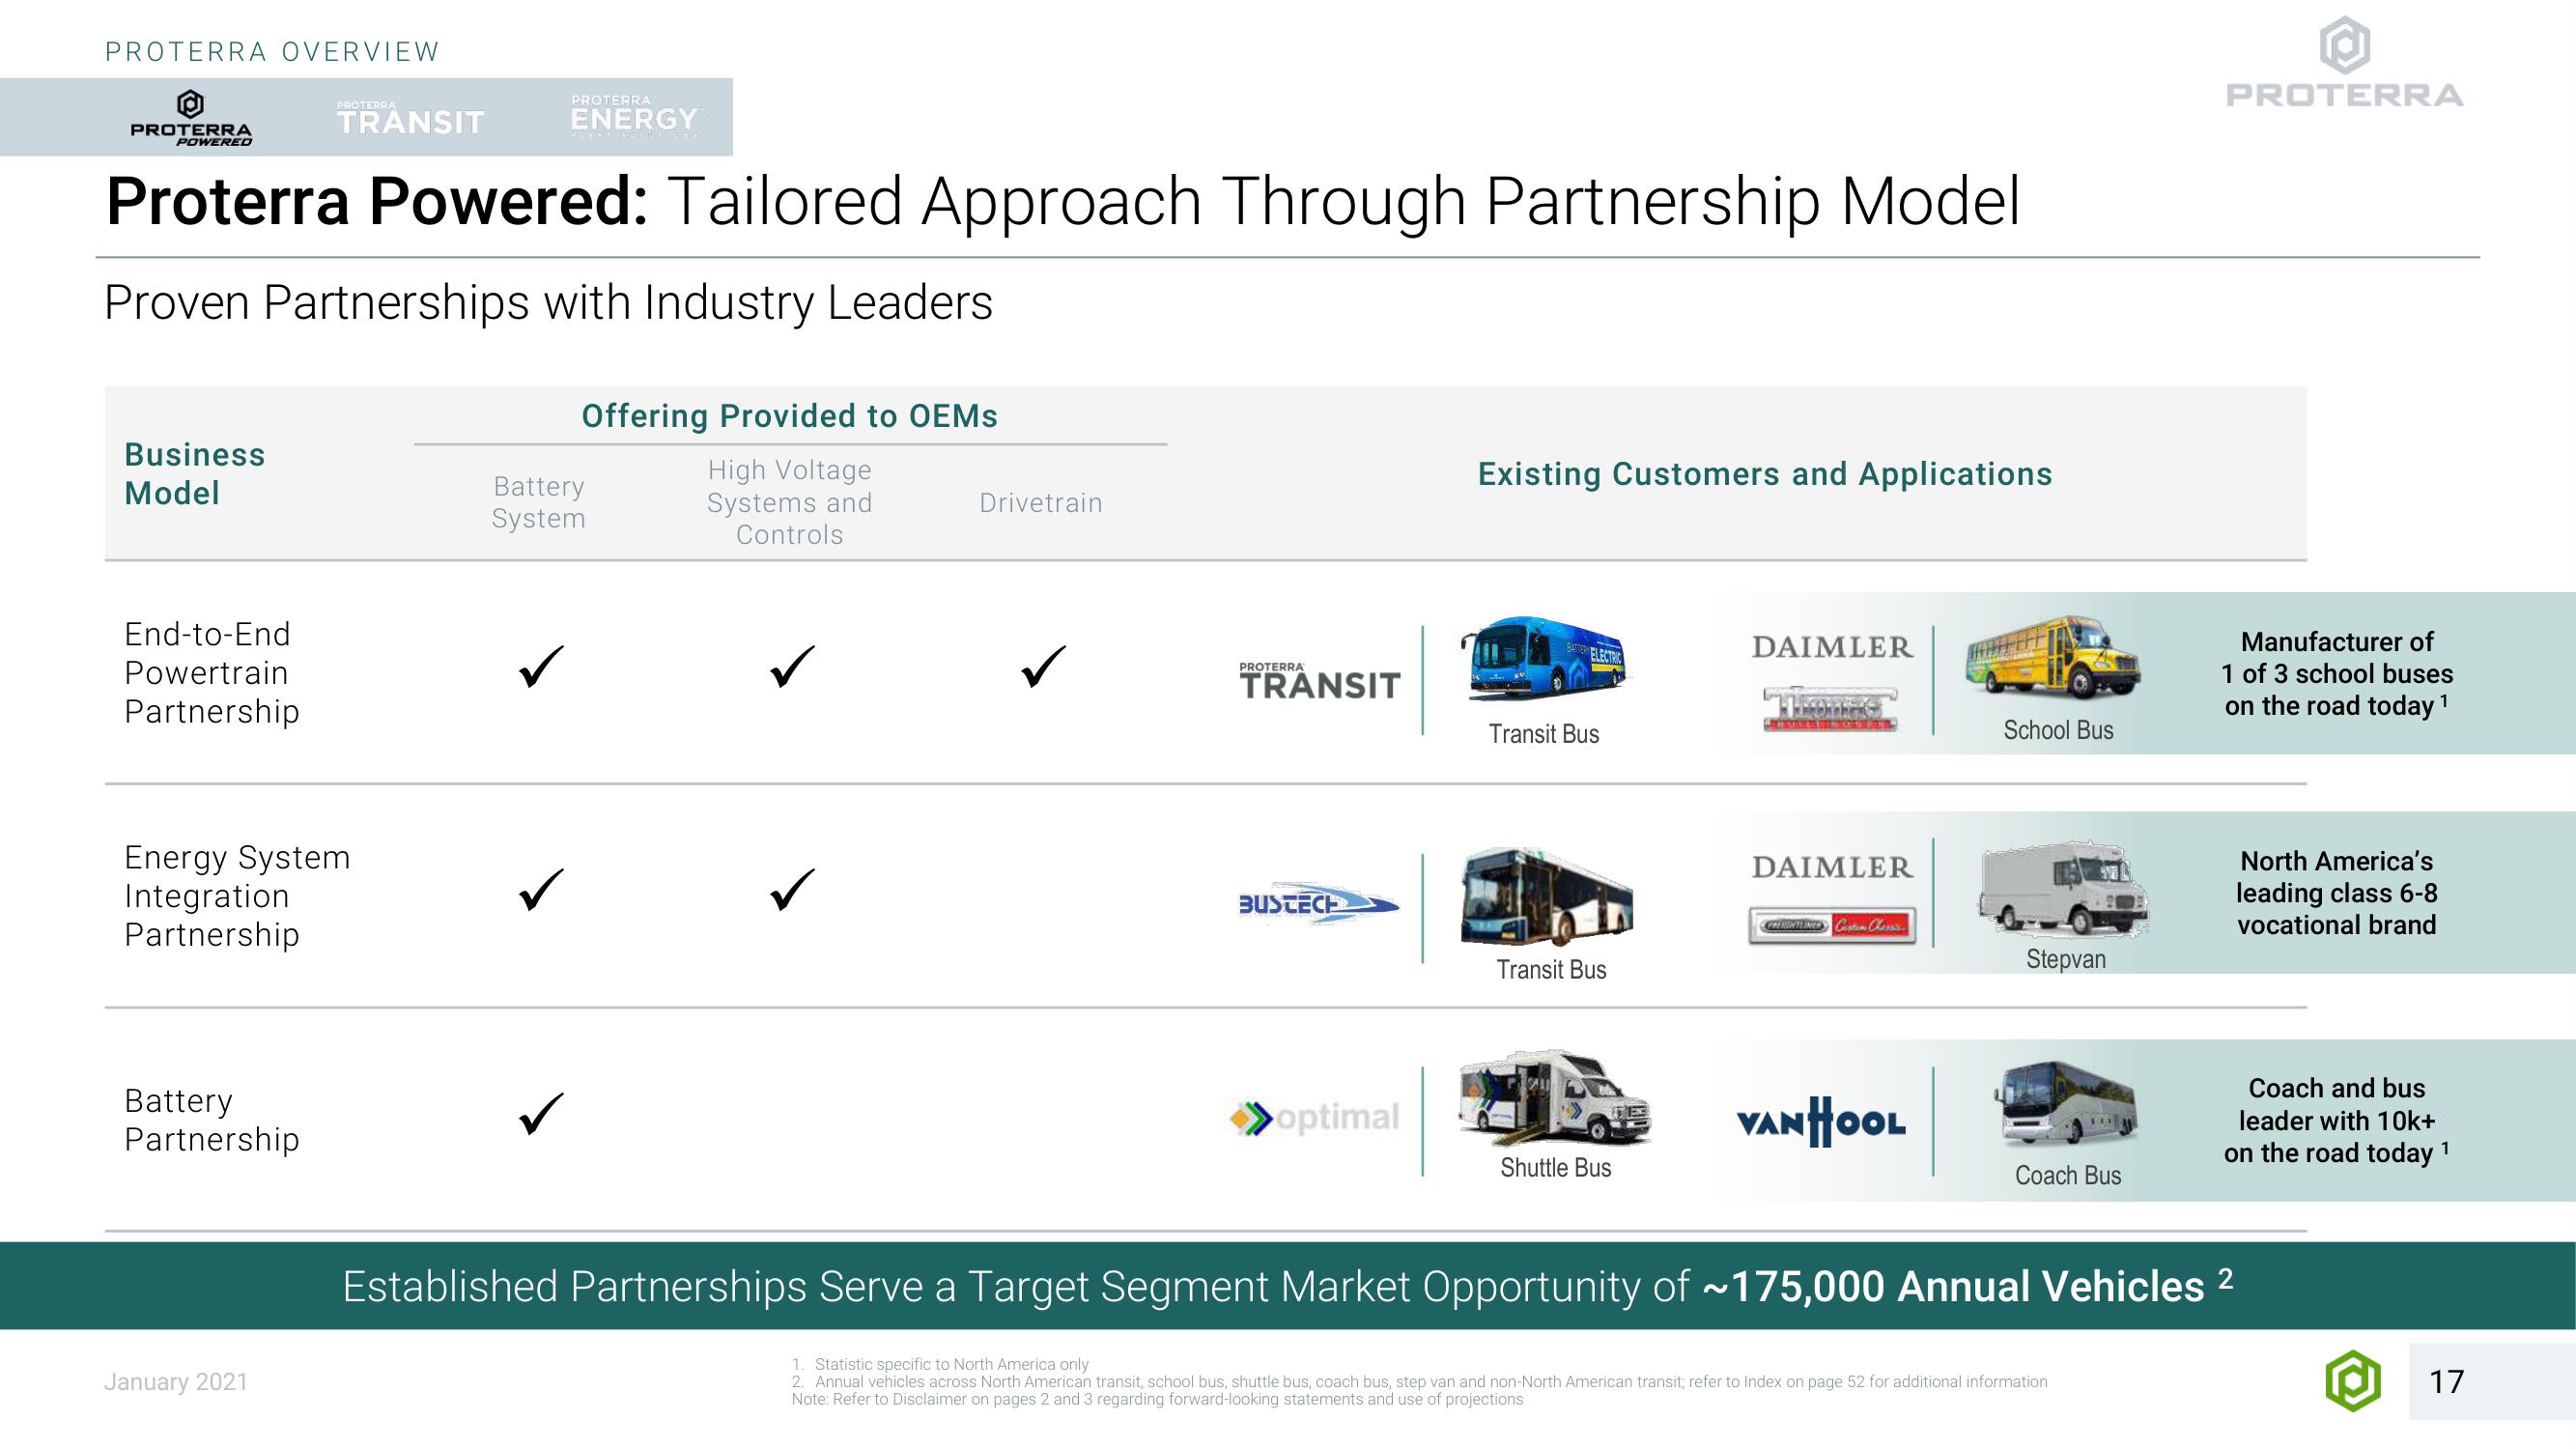Click the 'Proven Partnerships with Industry Leaders' subtitle
Image resolution: width=2576 pixels, height=1449 pixels.
(548, 302)
